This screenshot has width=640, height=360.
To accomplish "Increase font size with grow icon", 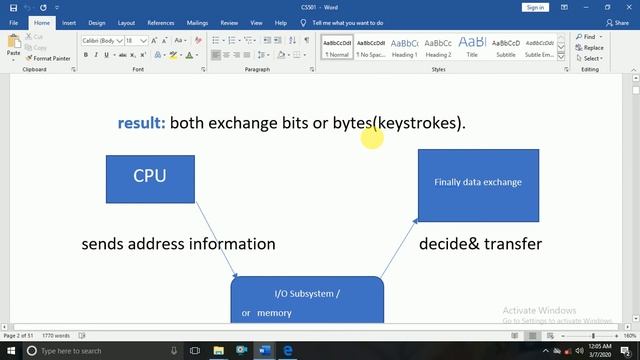I will (x=154, y=40).
